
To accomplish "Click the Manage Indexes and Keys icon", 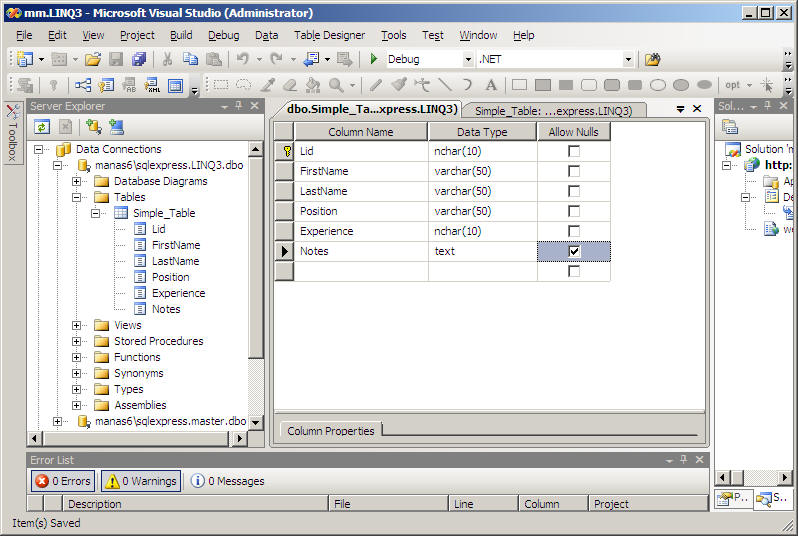I will coord(106,85).
